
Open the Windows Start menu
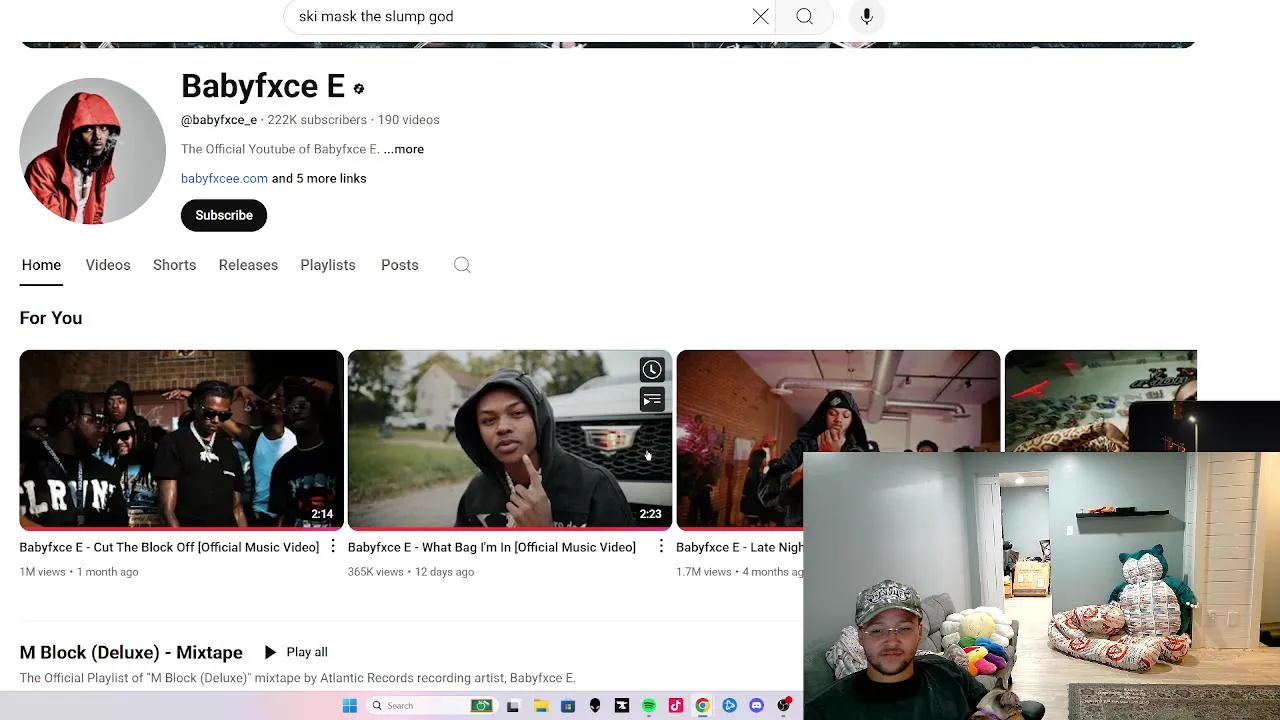coord(349,706)
